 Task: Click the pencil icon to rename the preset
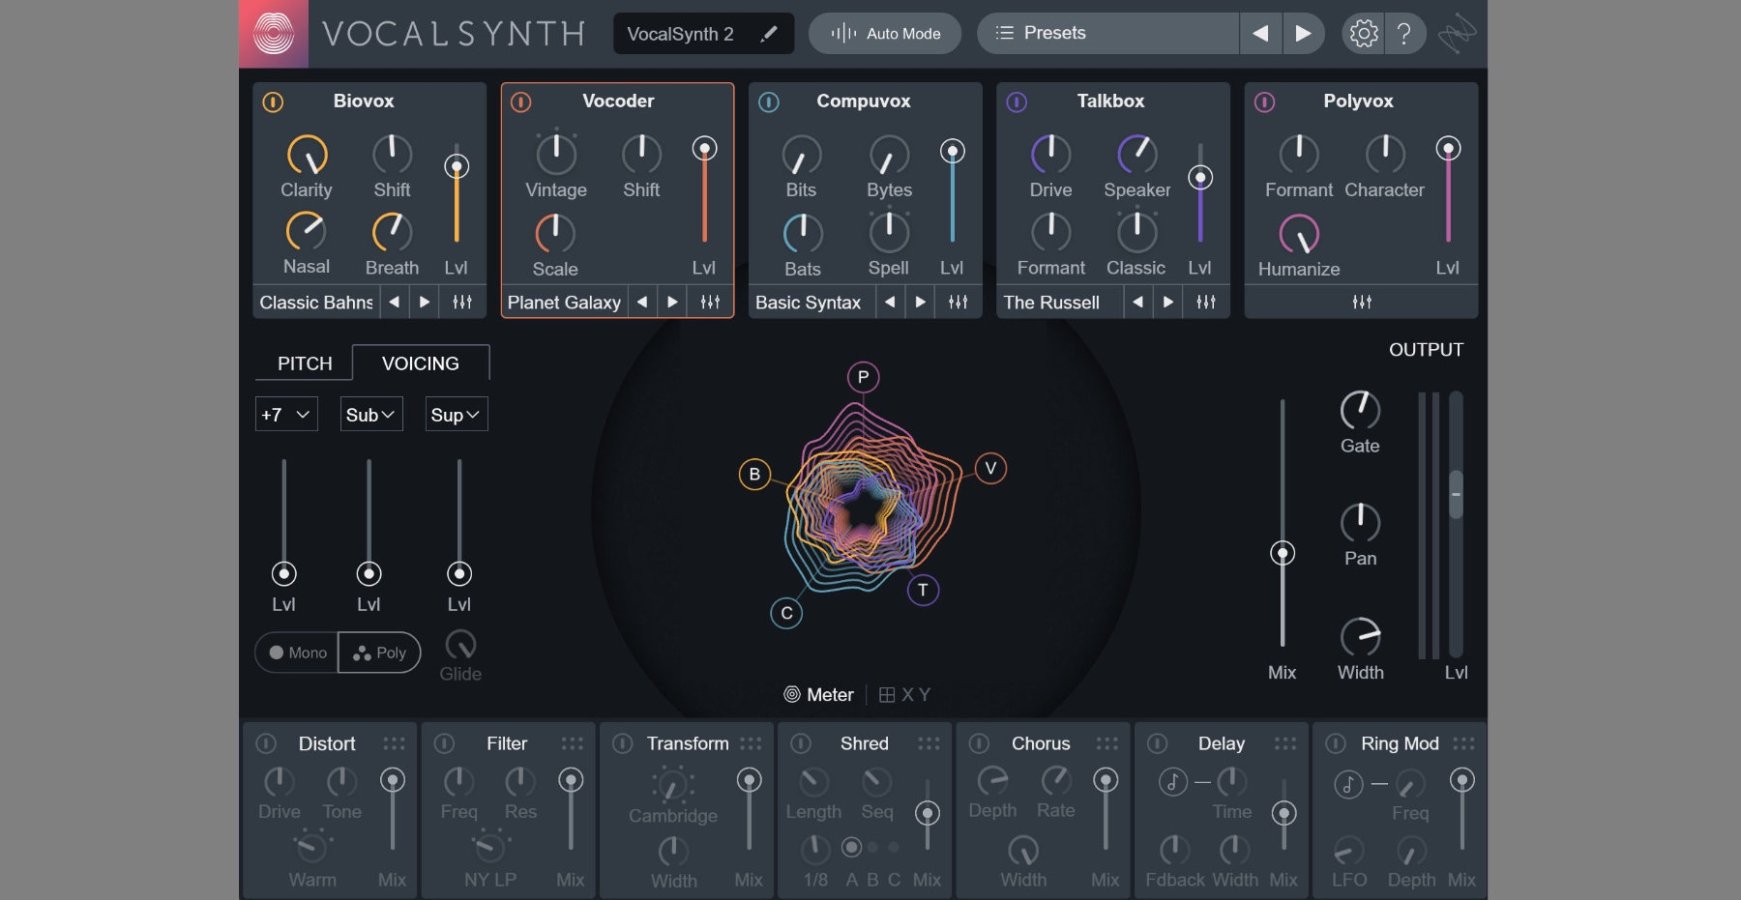point(768,33)
